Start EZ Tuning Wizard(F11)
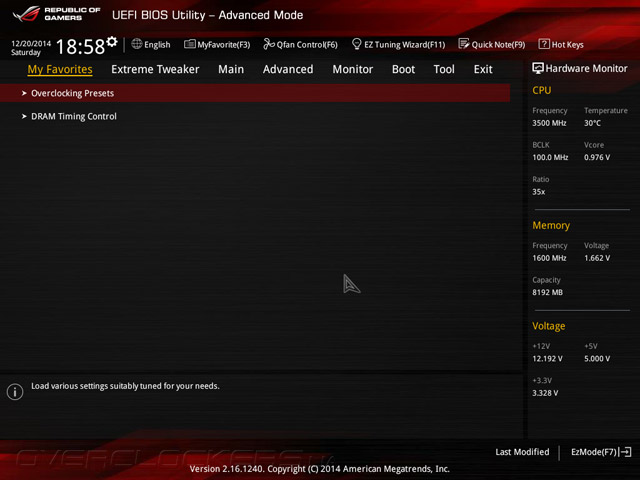 click(404, 44)
